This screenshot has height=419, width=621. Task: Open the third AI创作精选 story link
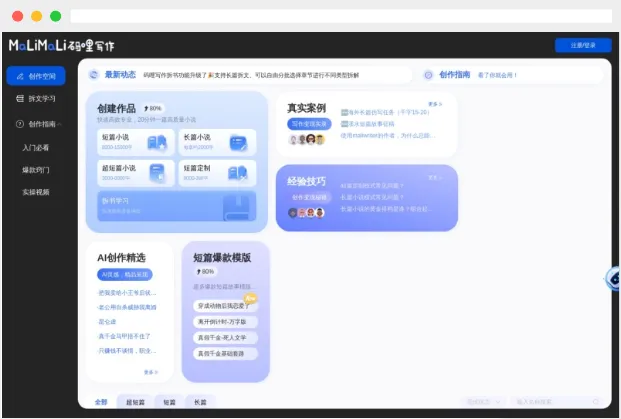[107, 322]
